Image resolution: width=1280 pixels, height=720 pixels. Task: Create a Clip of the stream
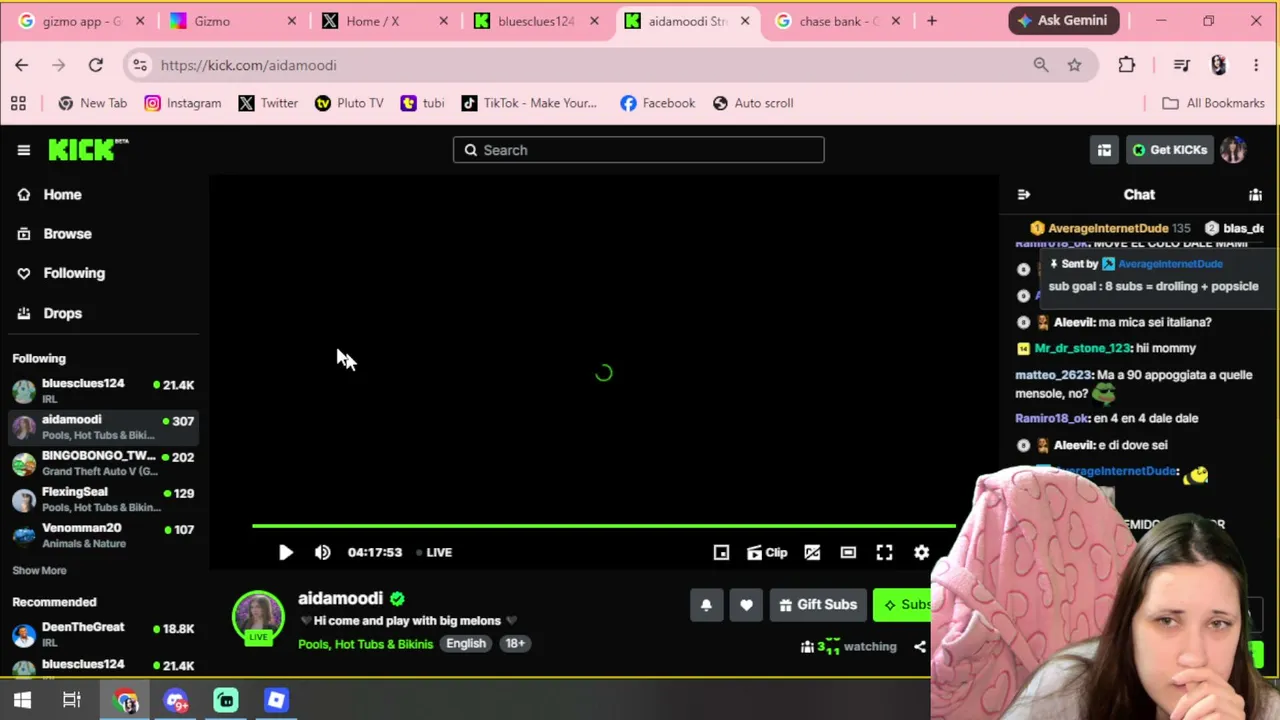[x=767, y=552]
